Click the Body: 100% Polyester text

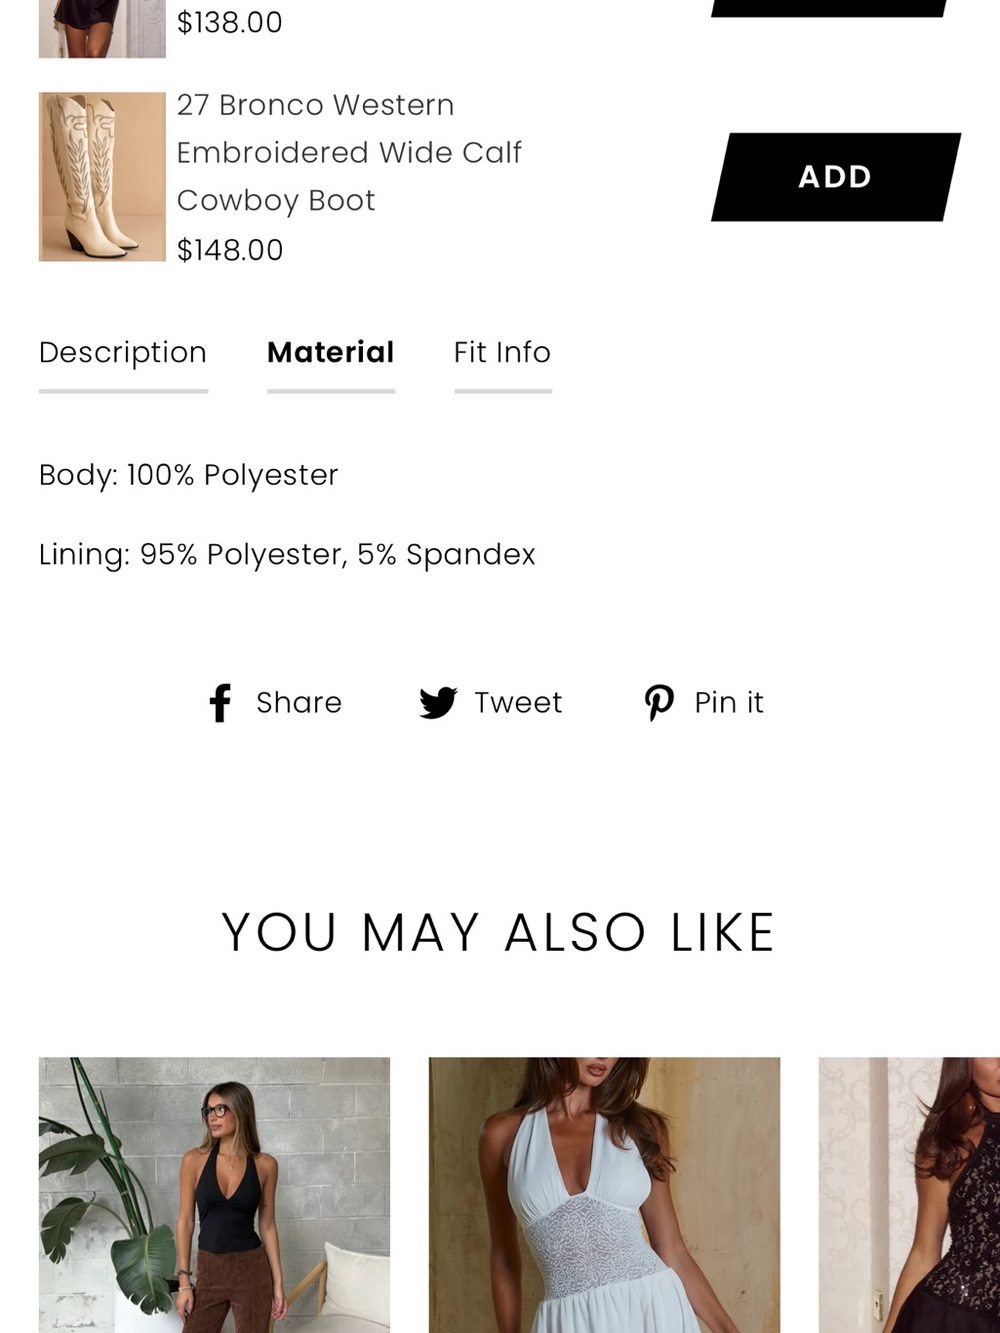click(x=189, y=475)
